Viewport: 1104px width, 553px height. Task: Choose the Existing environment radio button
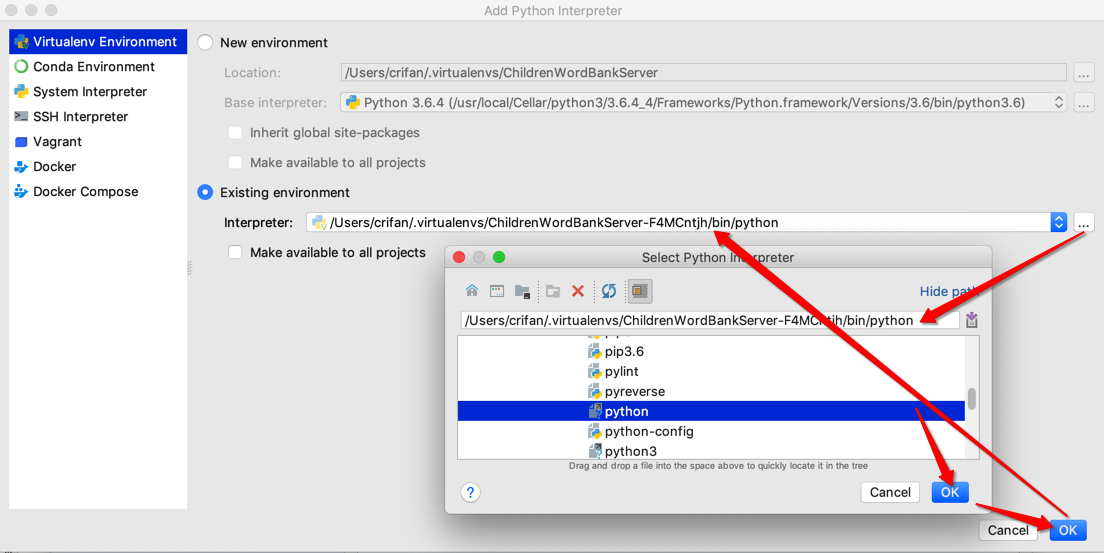(205, 192)
